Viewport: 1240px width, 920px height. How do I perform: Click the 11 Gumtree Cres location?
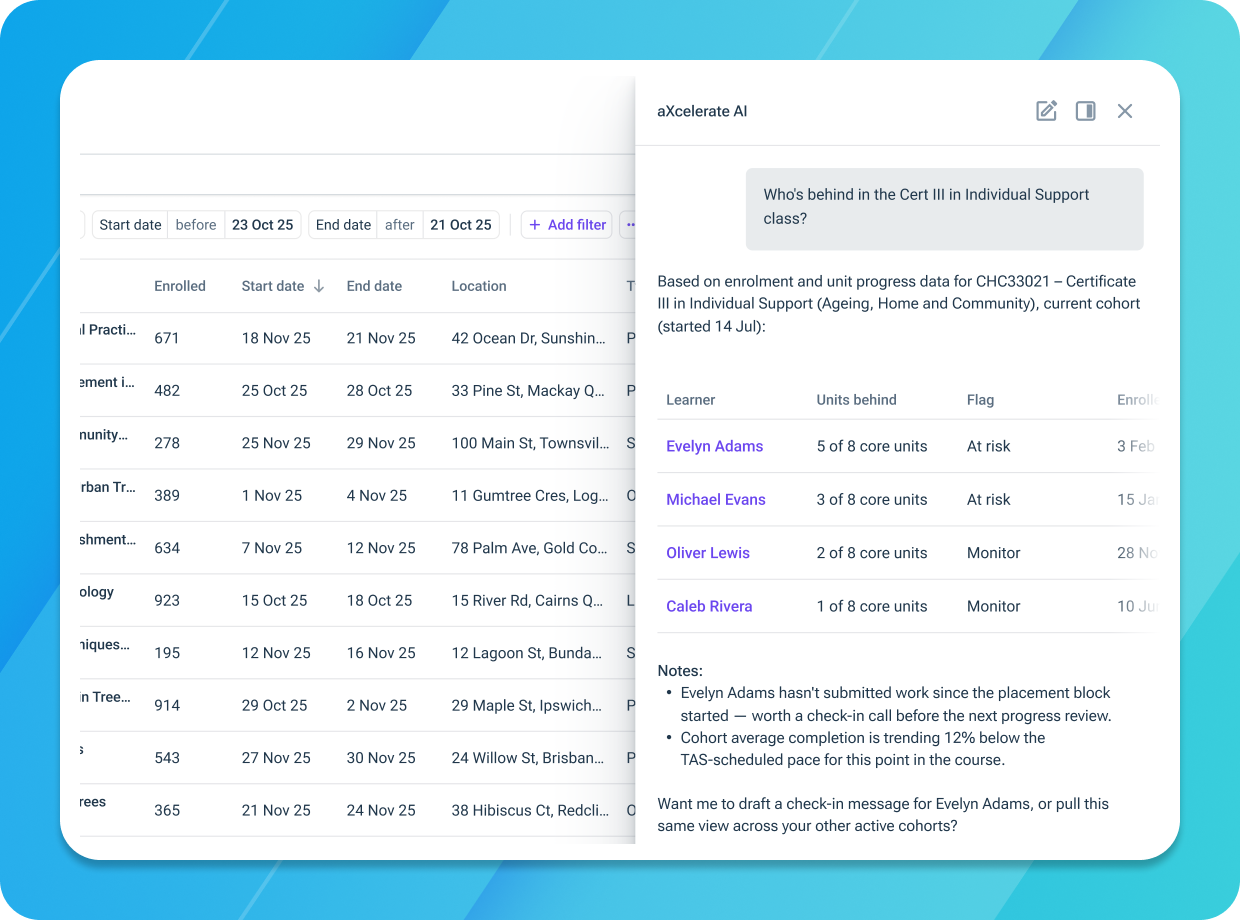tap(528, 495)
